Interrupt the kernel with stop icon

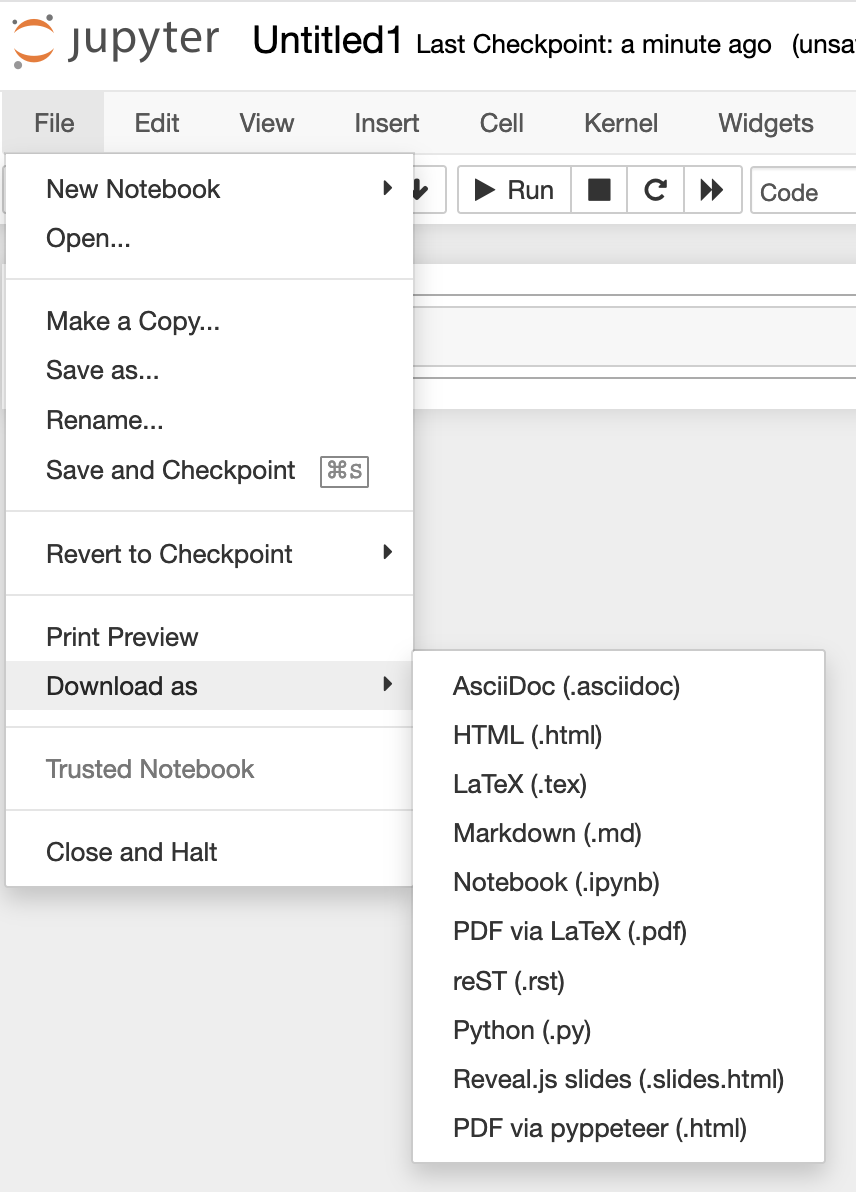(599, 189)
